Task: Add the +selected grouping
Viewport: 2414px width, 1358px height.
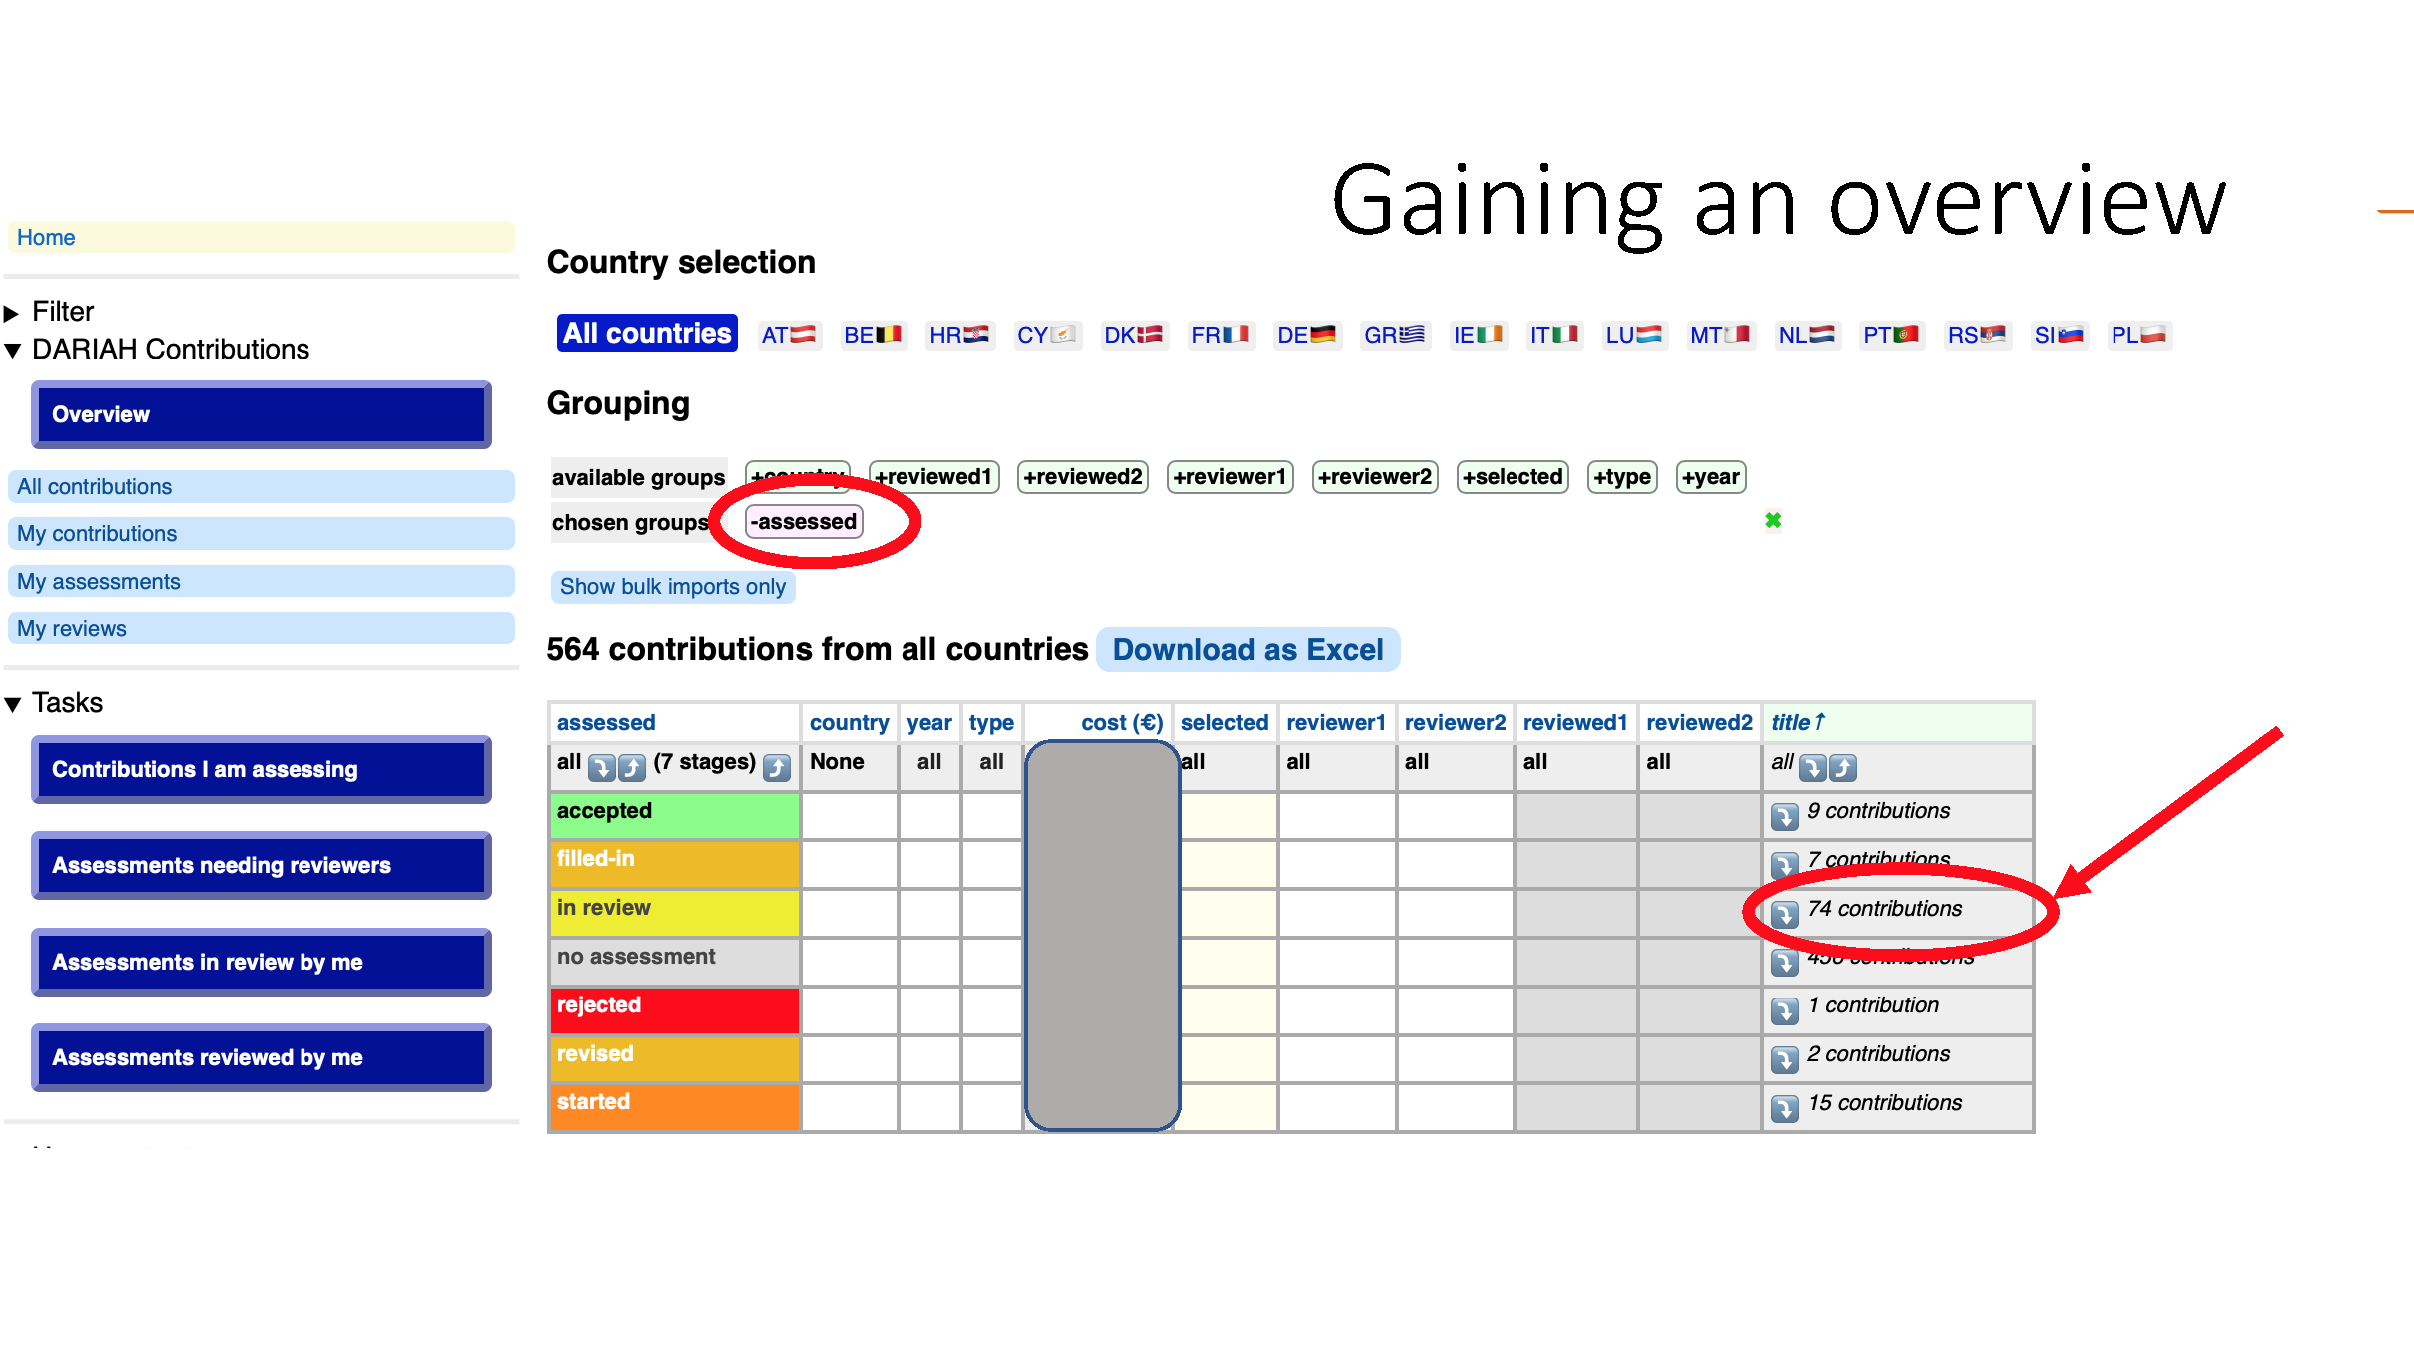Action: pyautogui.click(x=1513, y=477)
